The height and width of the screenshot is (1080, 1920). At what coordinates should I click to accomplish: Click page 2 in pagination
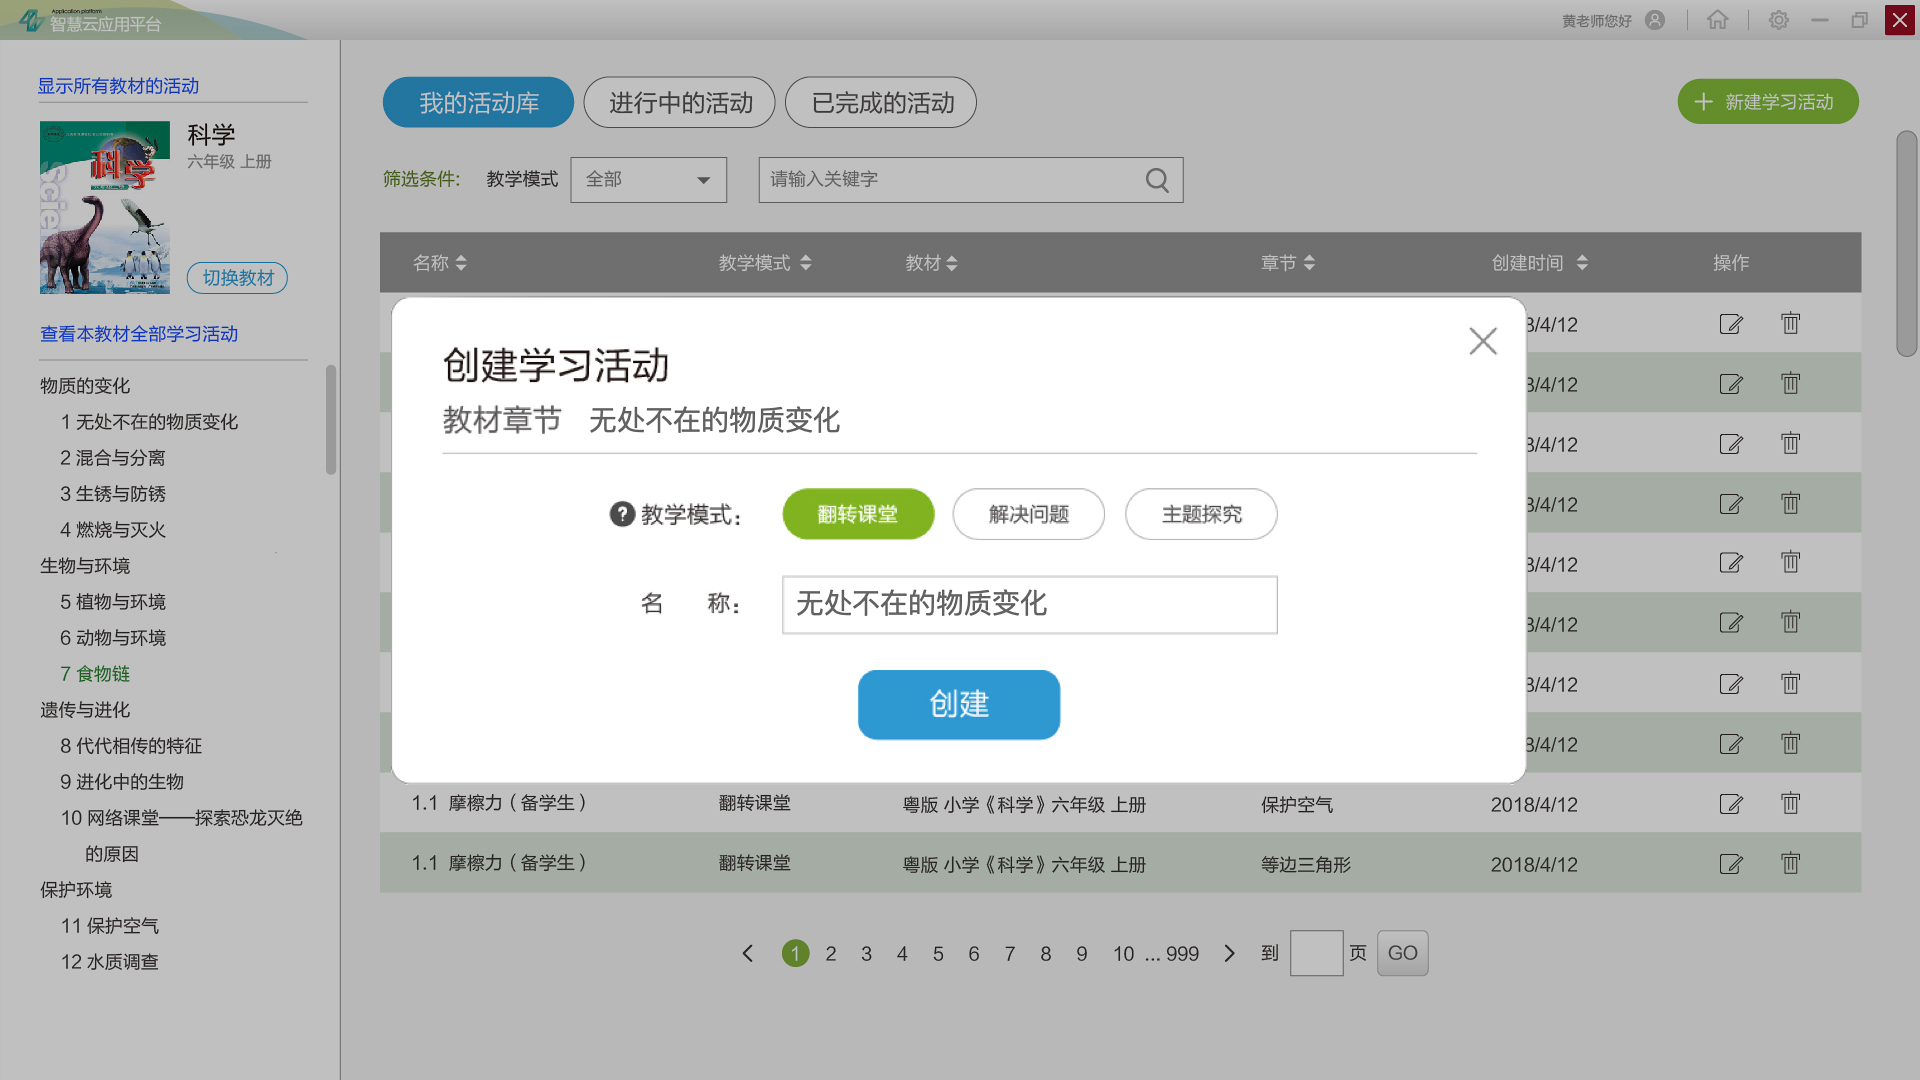point(832,952)
